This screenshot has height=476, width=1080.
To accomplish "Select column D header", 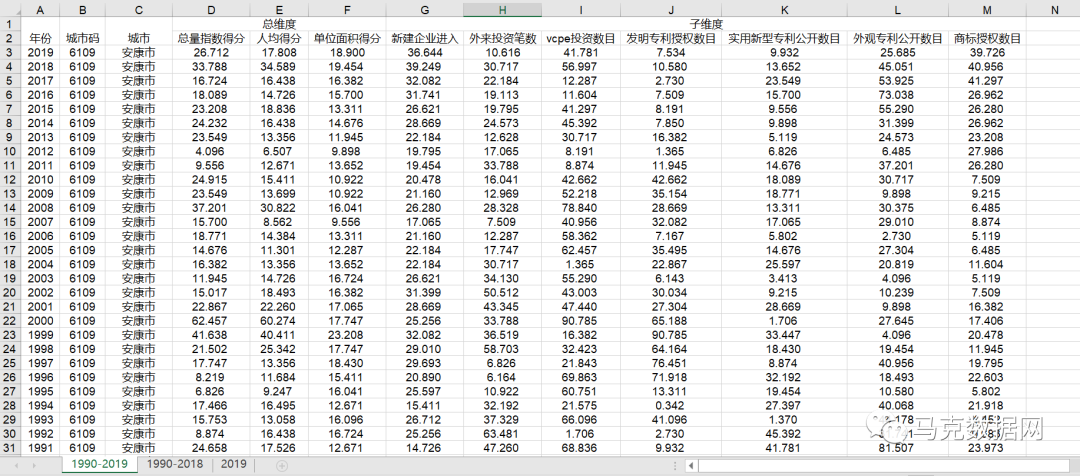I will coord(211,10).
